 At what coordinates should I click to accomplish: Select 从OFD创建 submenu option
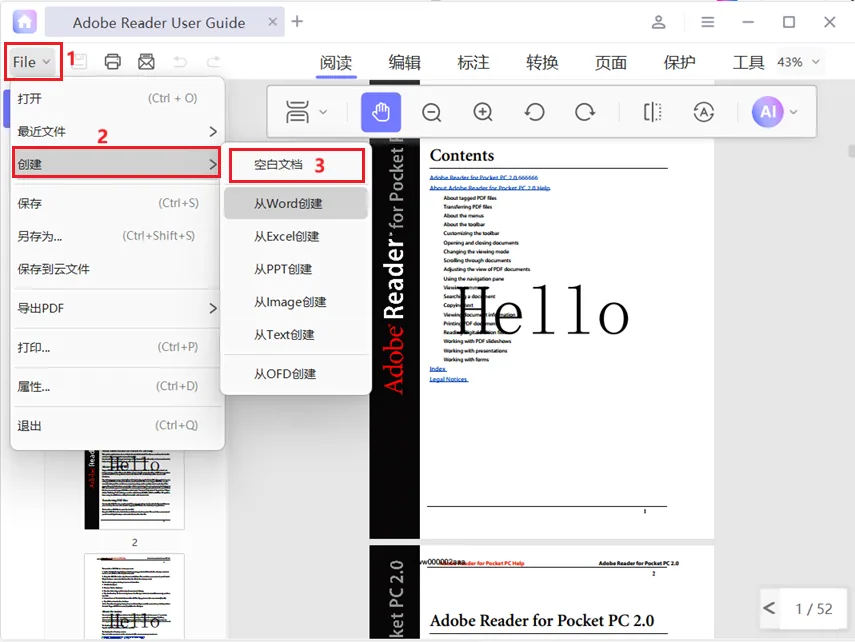(296, 374)
